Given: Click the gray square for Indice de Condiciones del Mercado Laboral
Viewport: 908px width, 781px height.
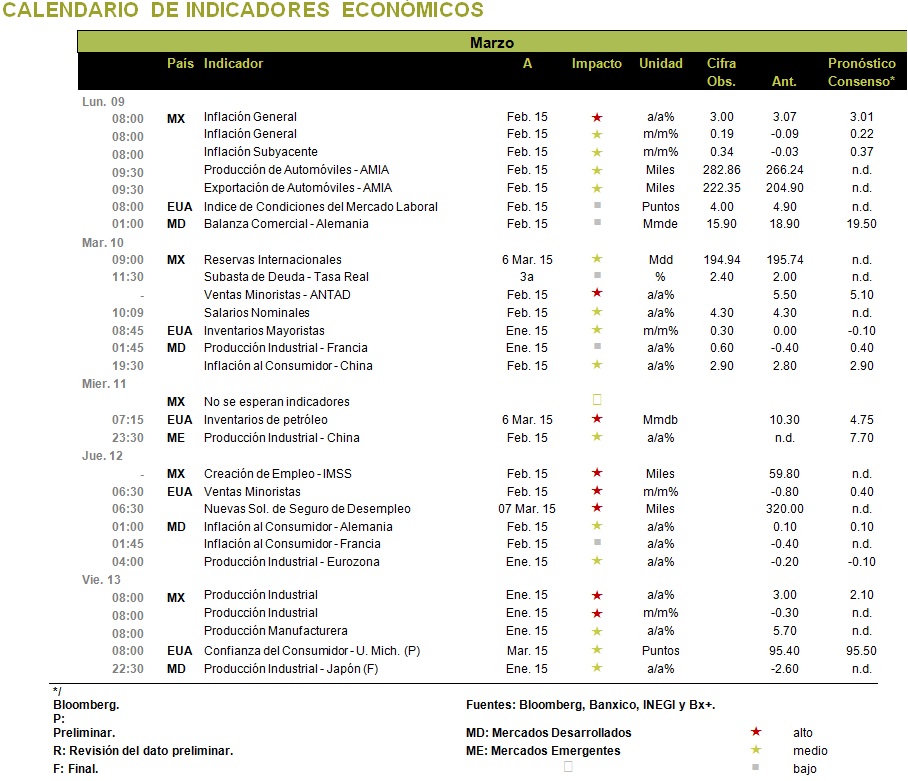Looking at the screenshot, I should [598, 205].
